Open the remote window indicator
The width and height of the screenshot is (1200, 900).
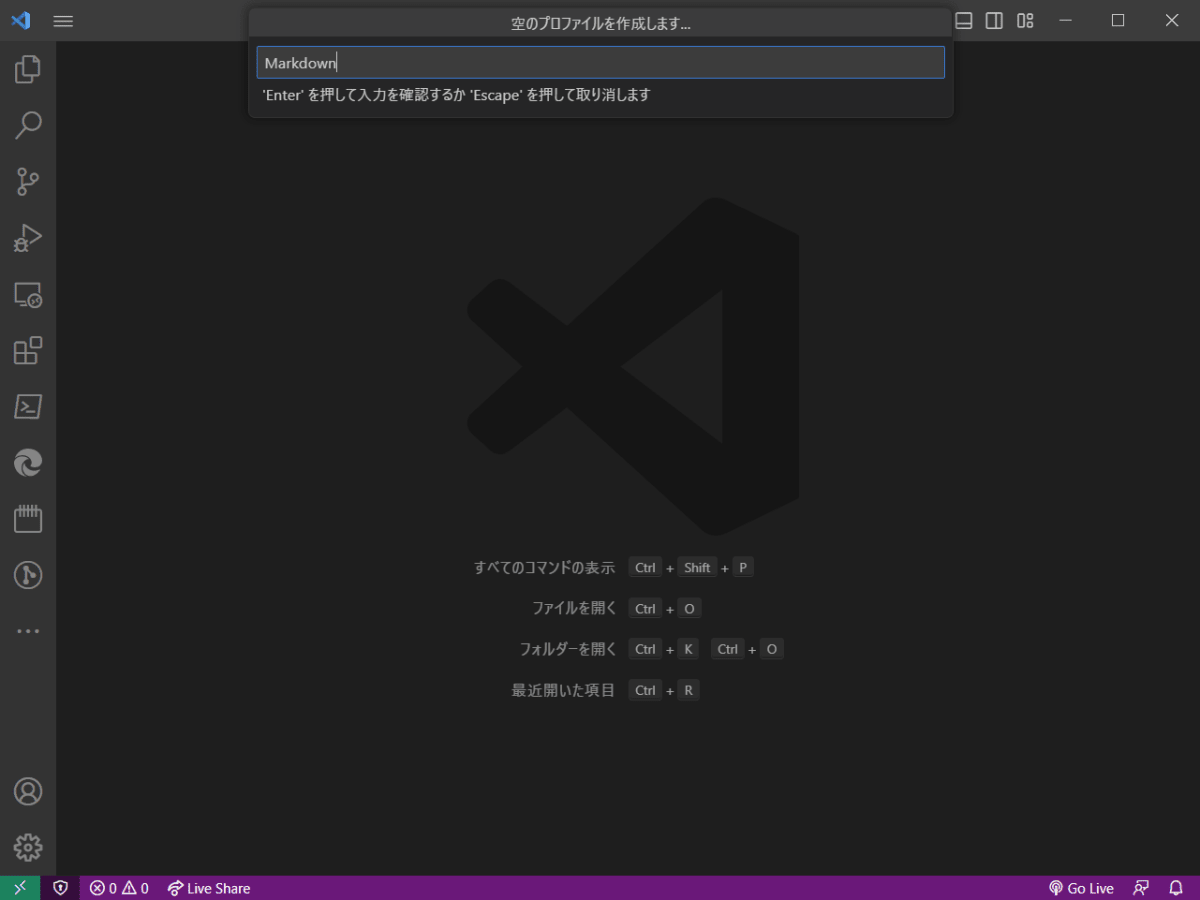20,888
